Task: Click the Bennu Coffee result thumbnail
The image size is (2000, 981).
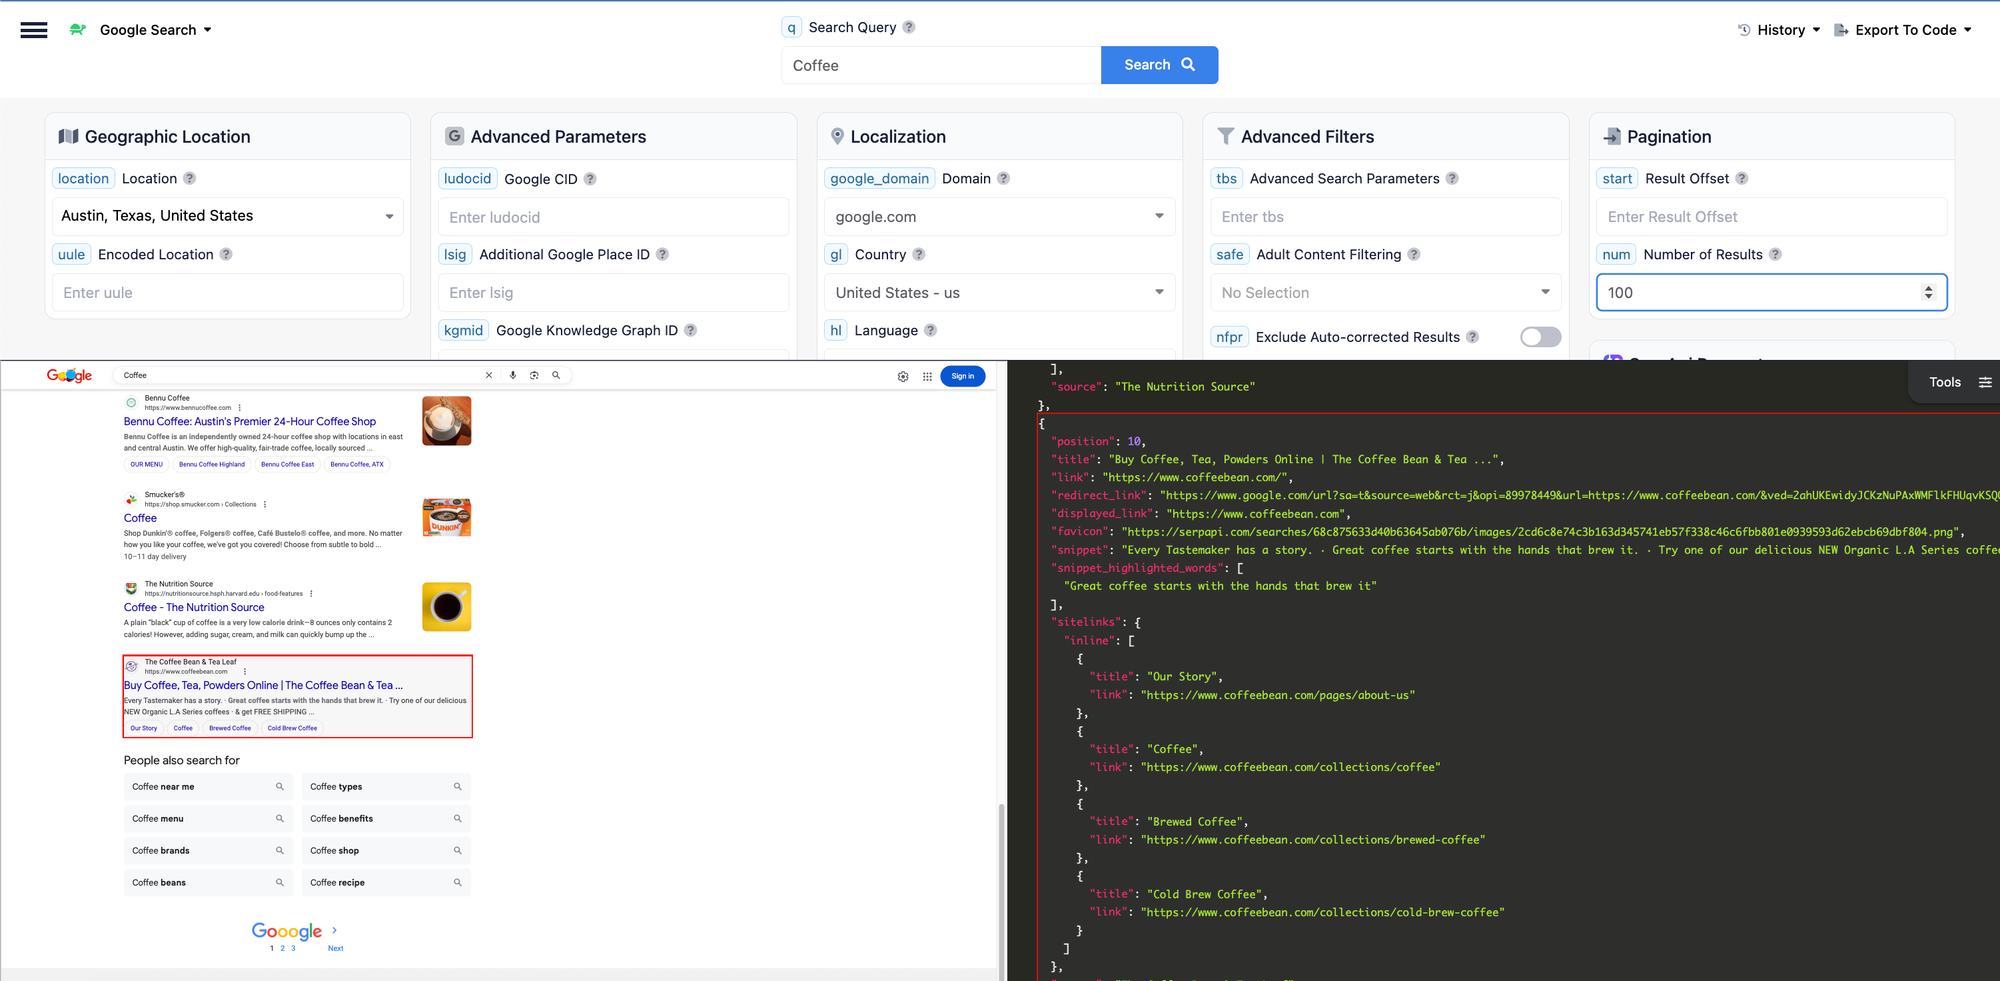Action: tap(447, 421)
